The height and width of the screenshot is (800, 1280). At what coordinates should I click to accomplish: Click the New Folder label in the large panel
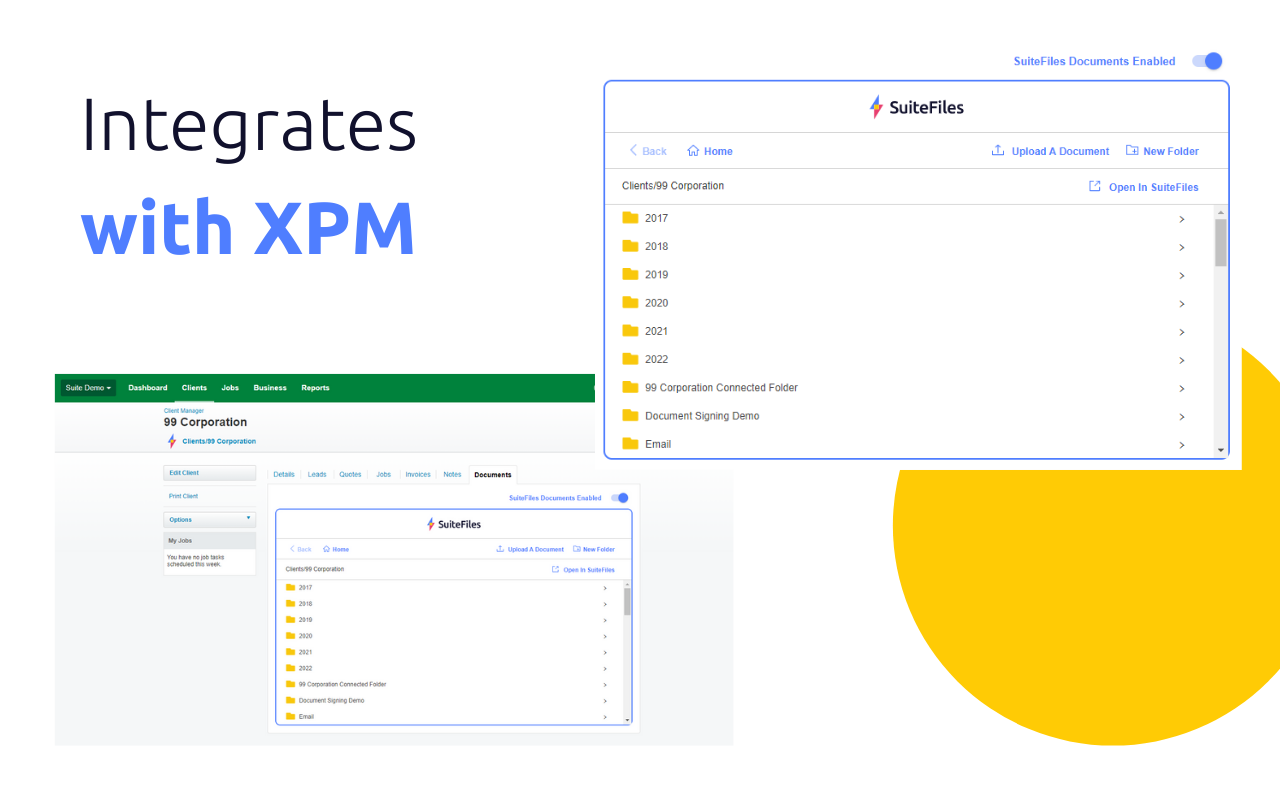pos(1171,152)
